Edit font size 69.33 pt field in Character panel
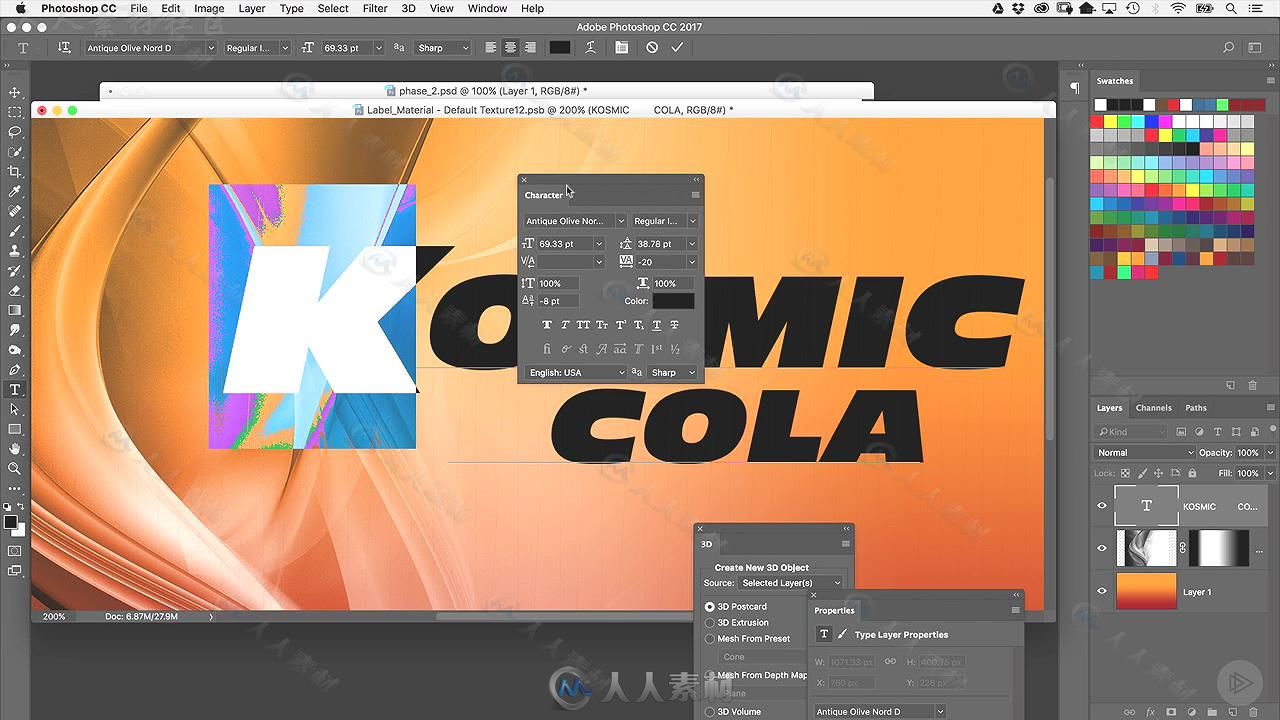 (564, 244)
